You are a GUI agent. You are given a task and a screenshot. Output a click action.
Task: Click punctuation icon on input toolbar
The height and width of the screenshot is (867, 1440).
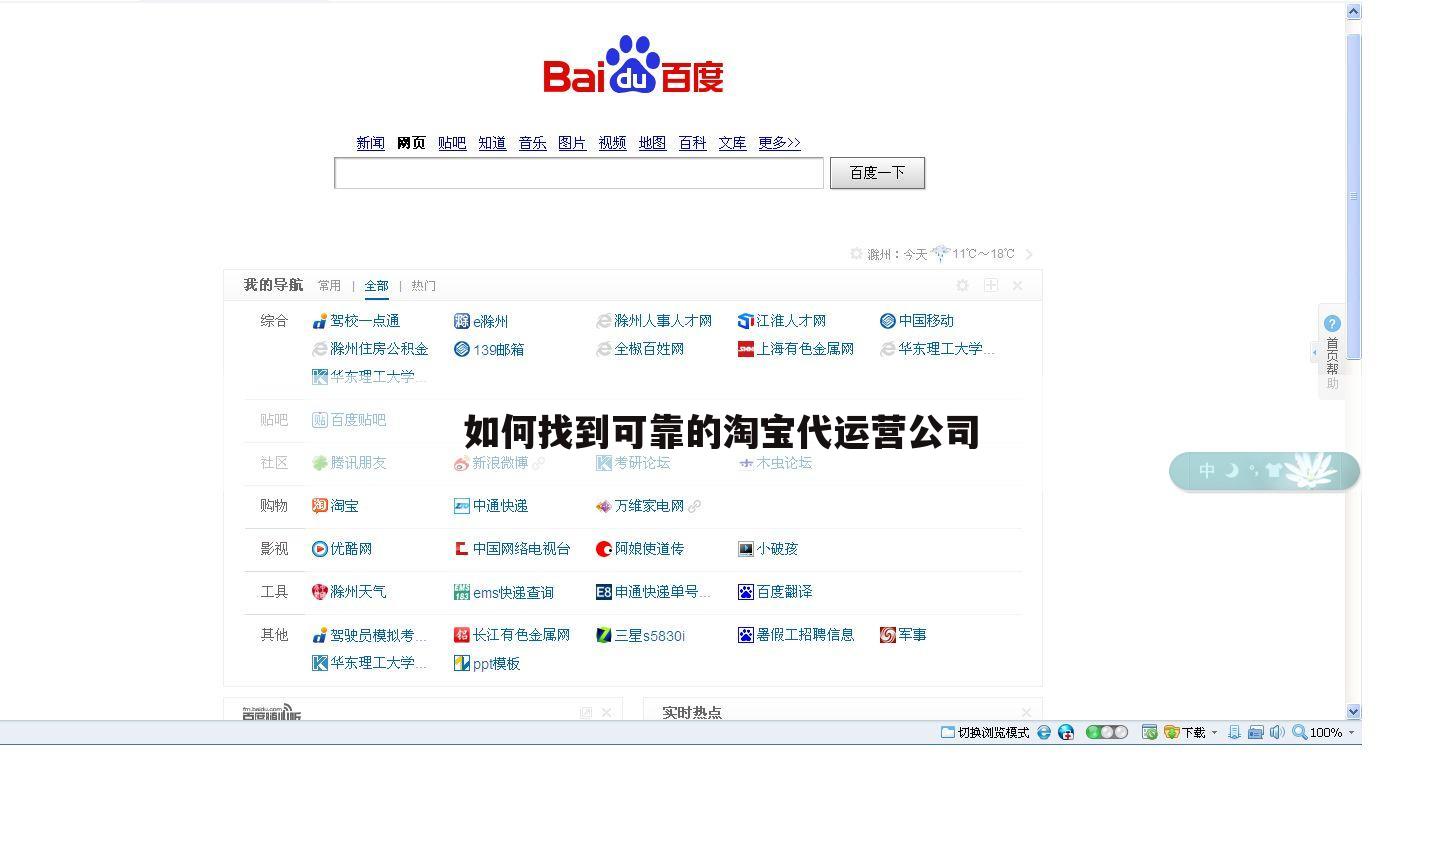pyautogui.click(x=1254, y=470)
